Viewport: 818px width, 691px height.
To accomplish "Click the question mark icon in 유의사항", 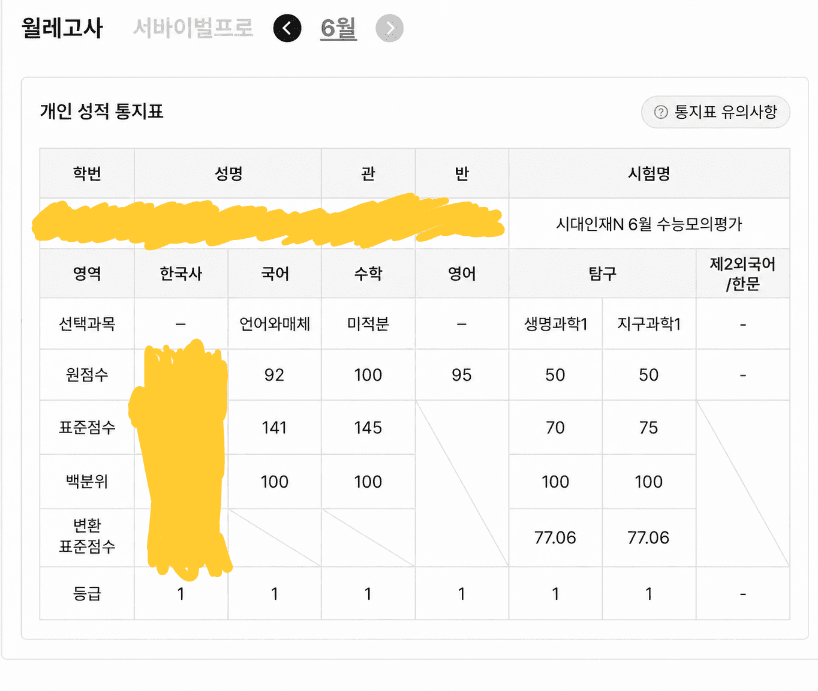I will click(660, 112).
